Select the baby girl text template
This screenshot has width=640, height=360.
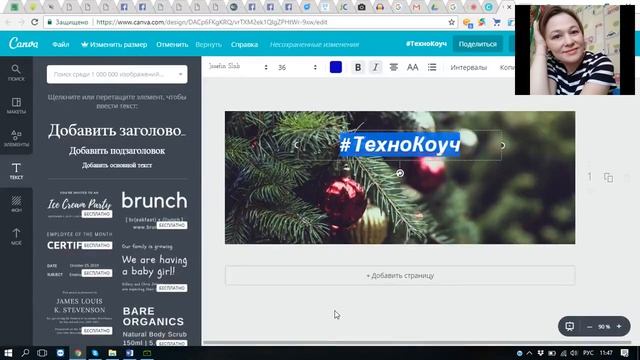(154, 267)
